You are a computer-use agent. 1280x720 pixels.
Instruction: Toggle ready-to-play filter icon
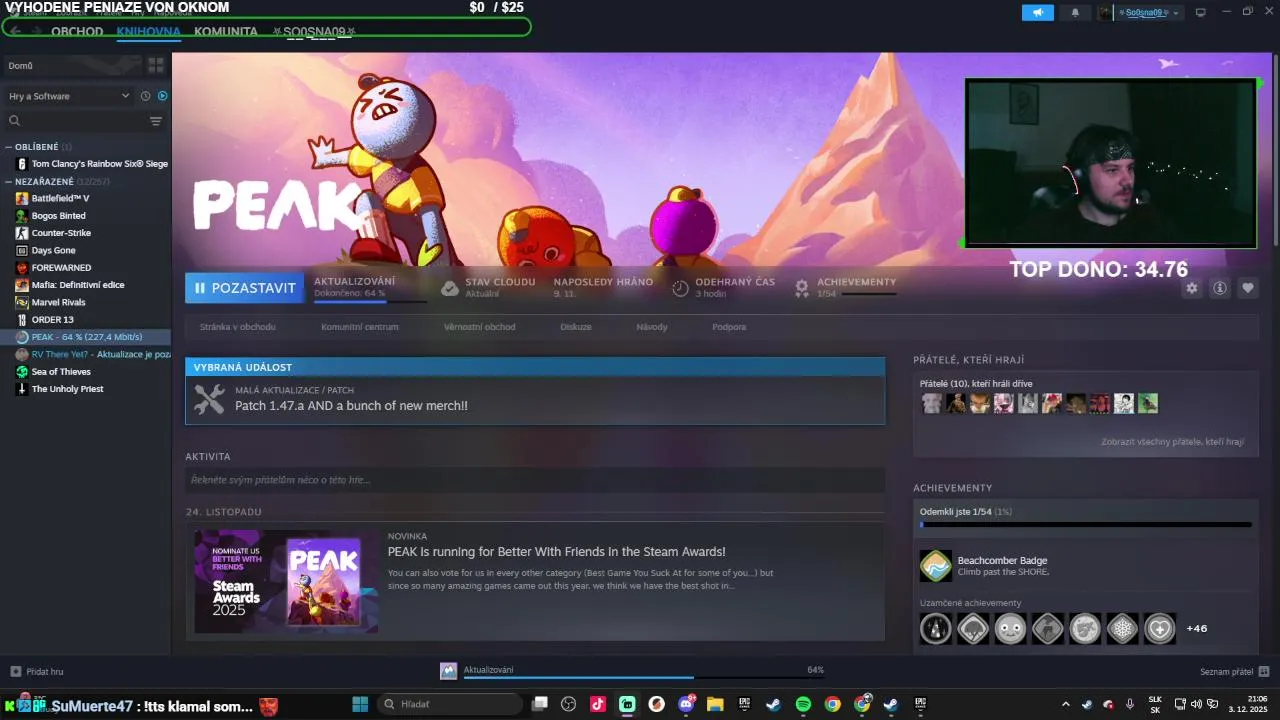[x=162, y=96]
